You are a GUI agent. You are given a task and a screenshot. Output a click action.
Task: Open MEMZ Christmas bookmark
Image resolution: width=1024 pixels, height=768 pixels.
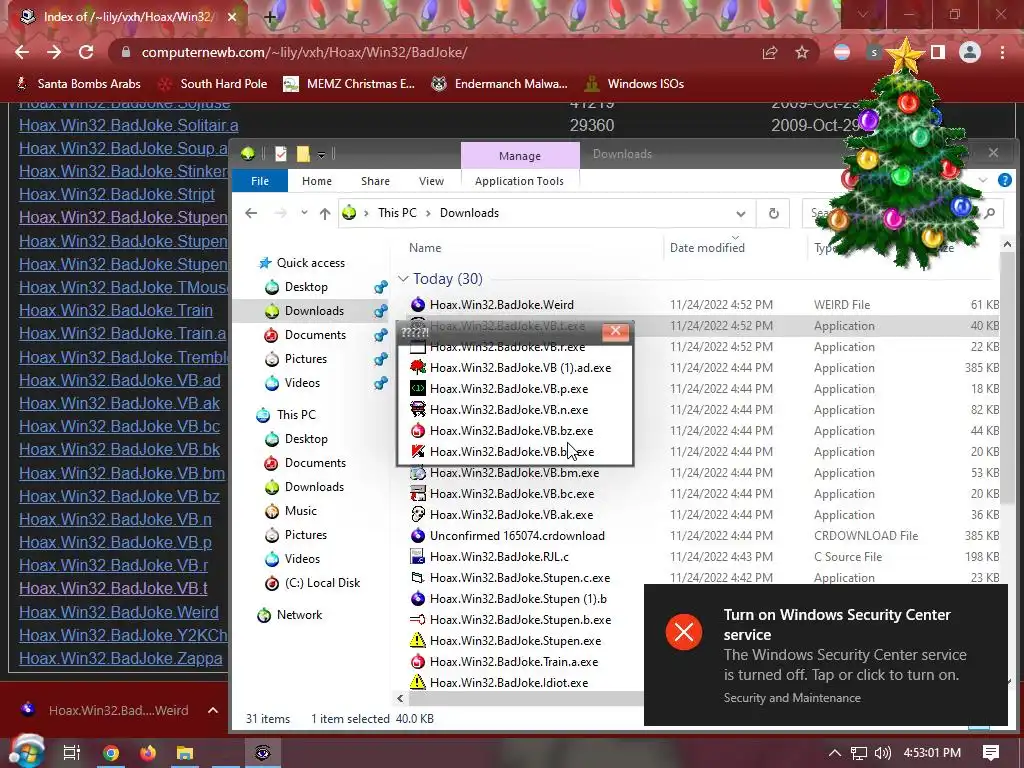[349, 84]
